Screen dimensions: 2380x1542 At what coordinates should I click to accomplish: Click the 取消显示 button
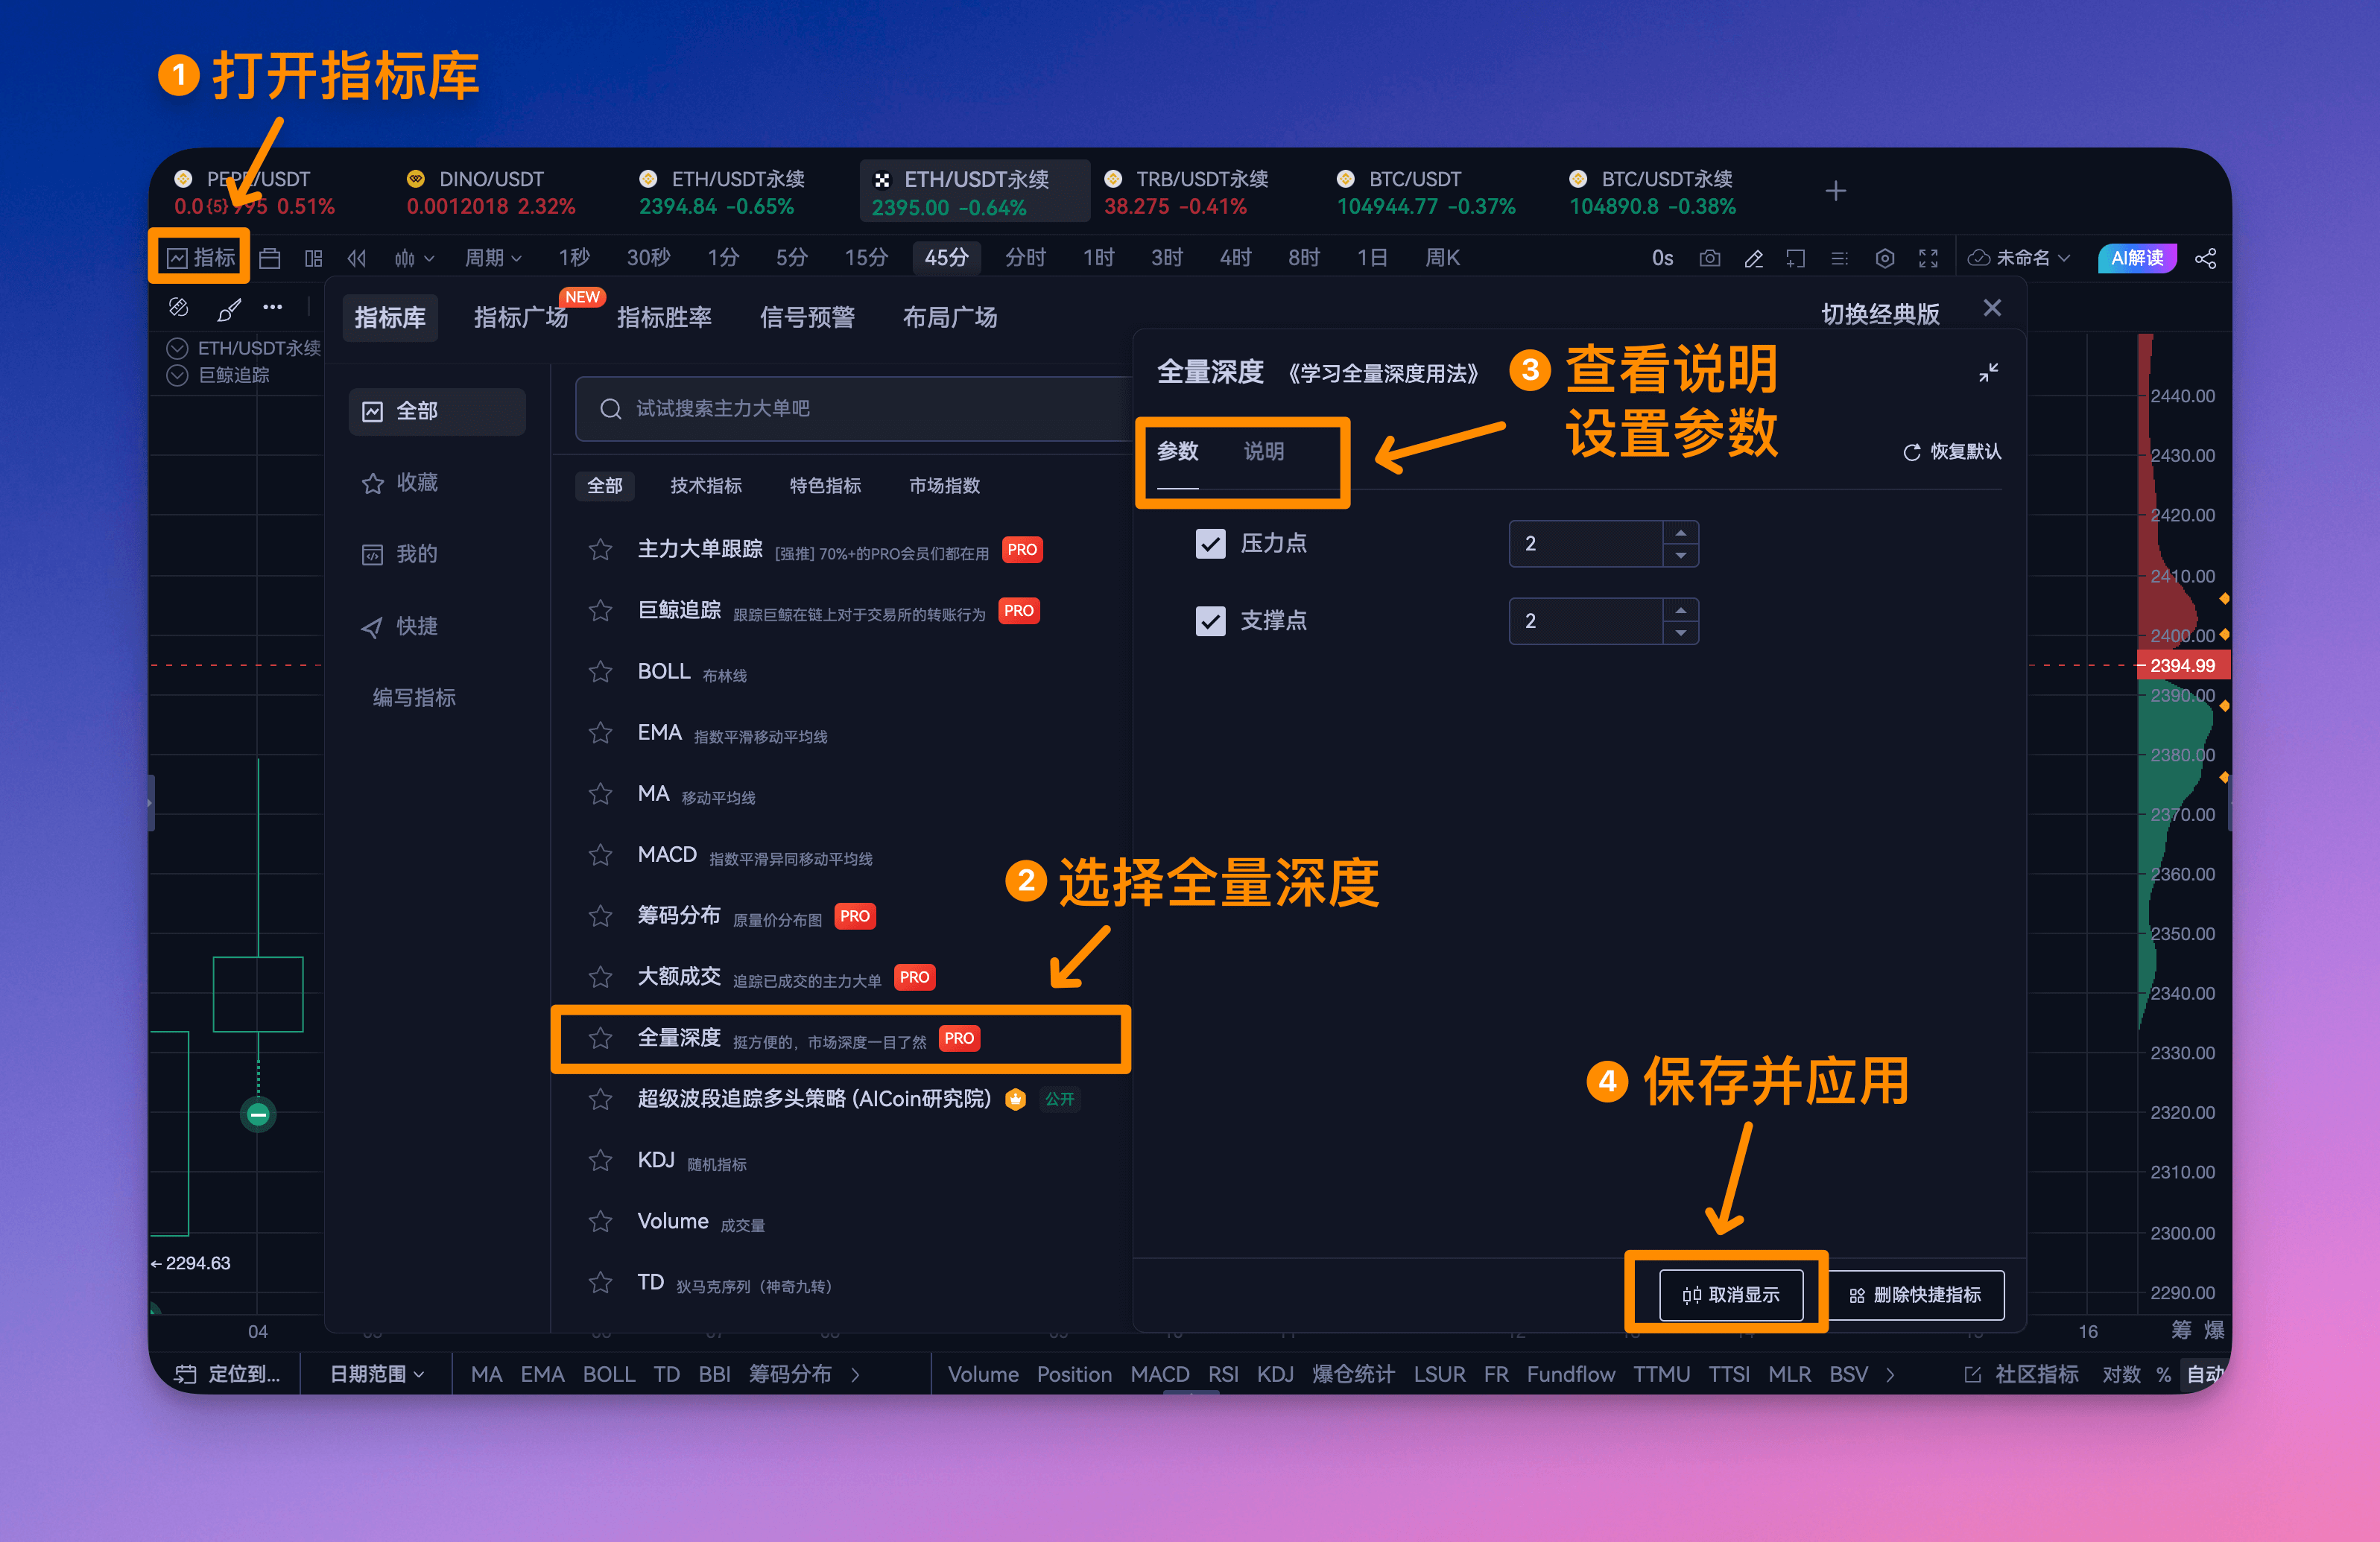pos(1731,1295)
